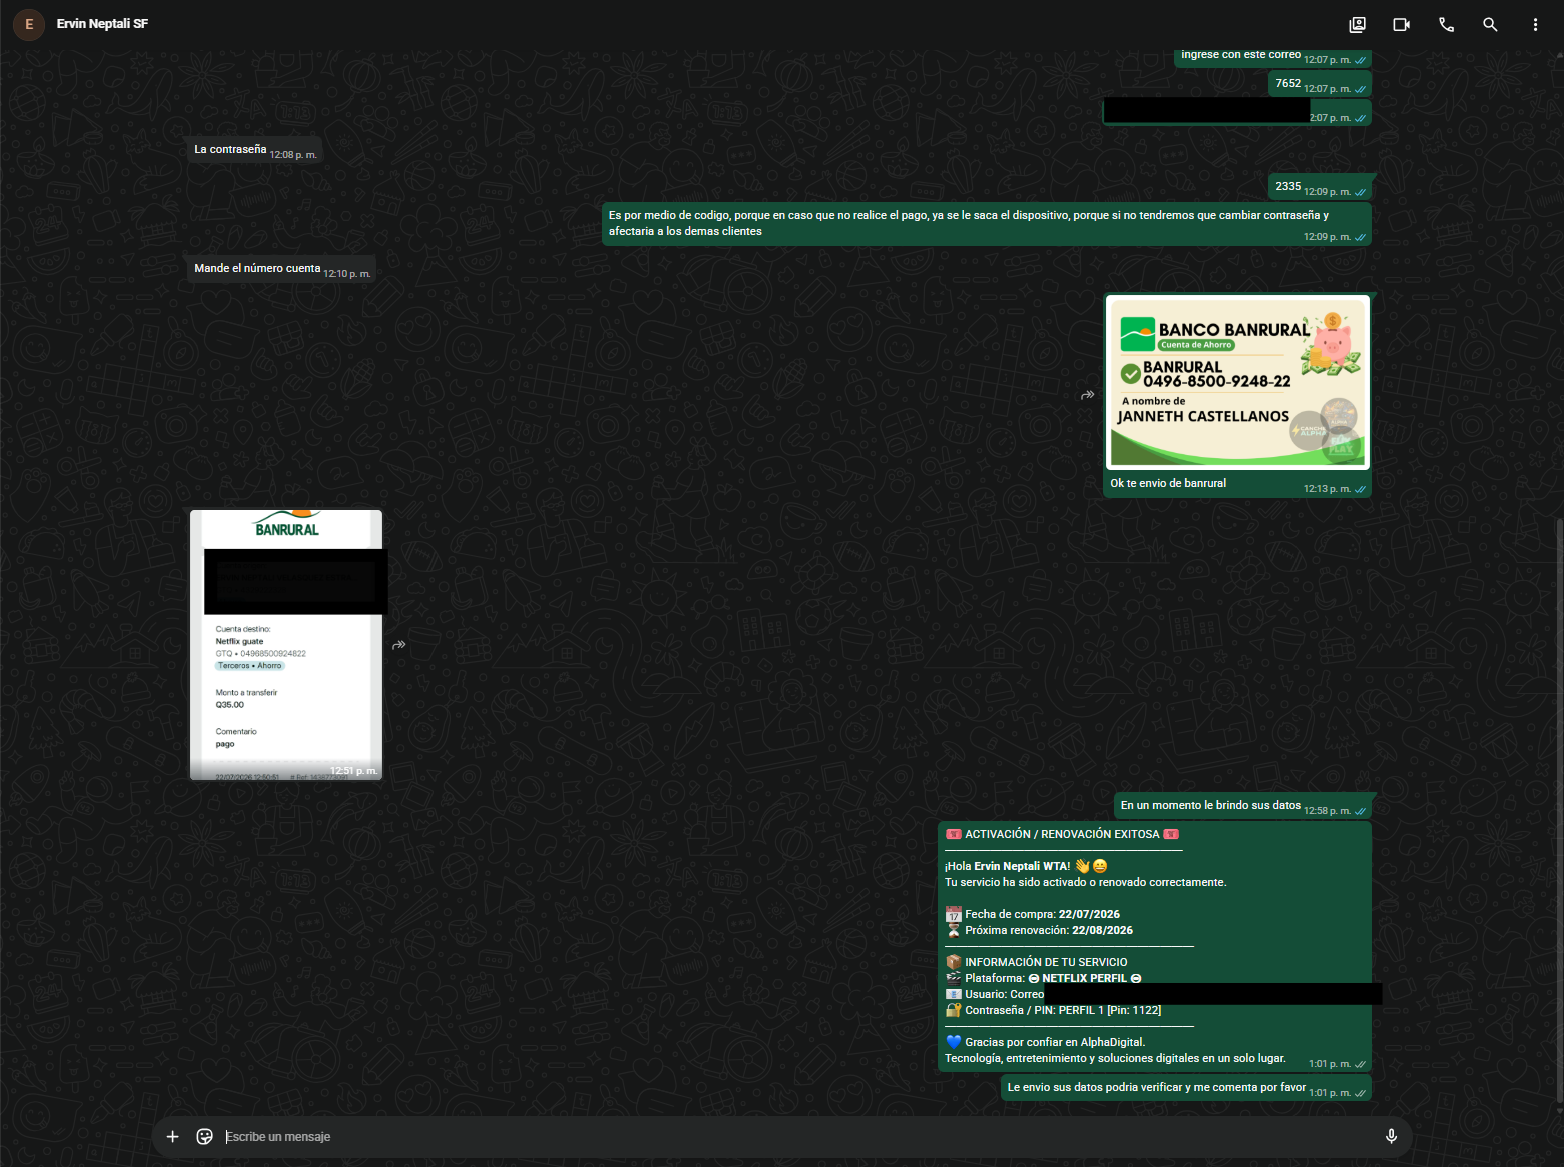Click the plus attach icon
The image size is (1564, 1167).
point(172,1136)
